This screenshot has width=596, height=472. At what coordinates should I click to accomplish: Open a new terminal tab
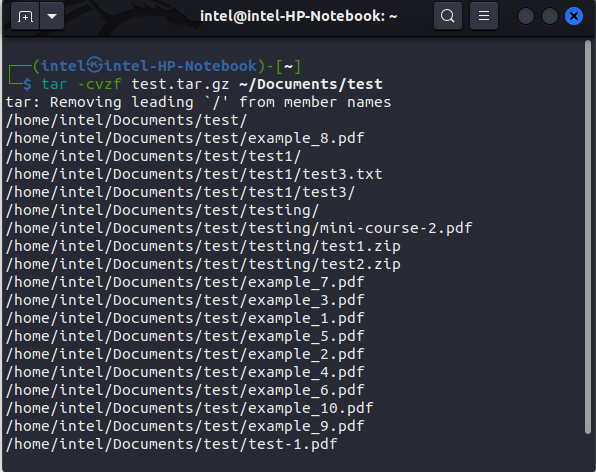click(25, 16)
